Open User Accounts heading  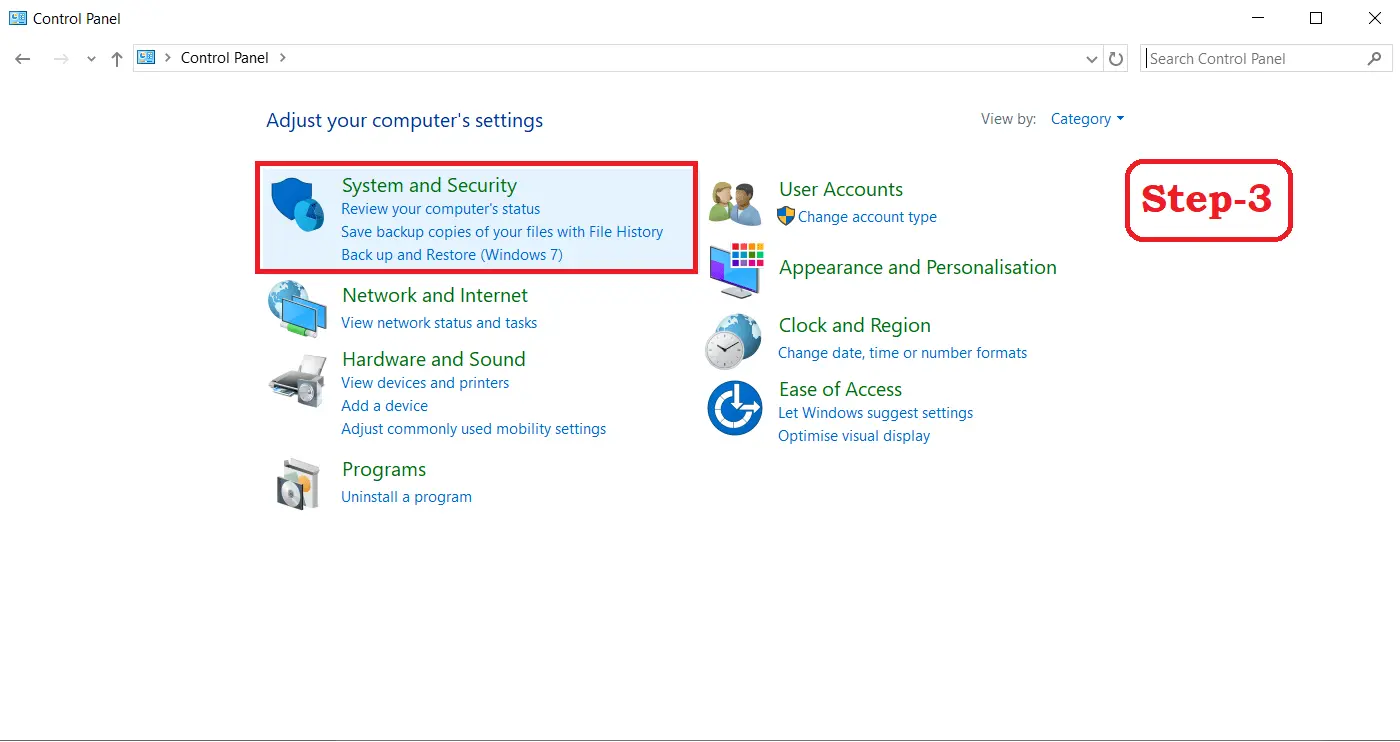(841, 189)
